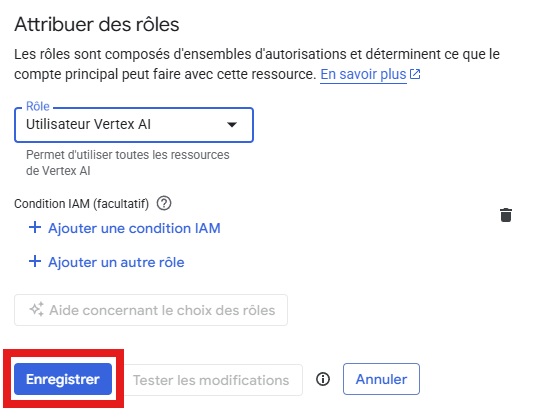Click the external-link icon after En savoir plus
535x420 pixels.
click(x=415, y=74)
